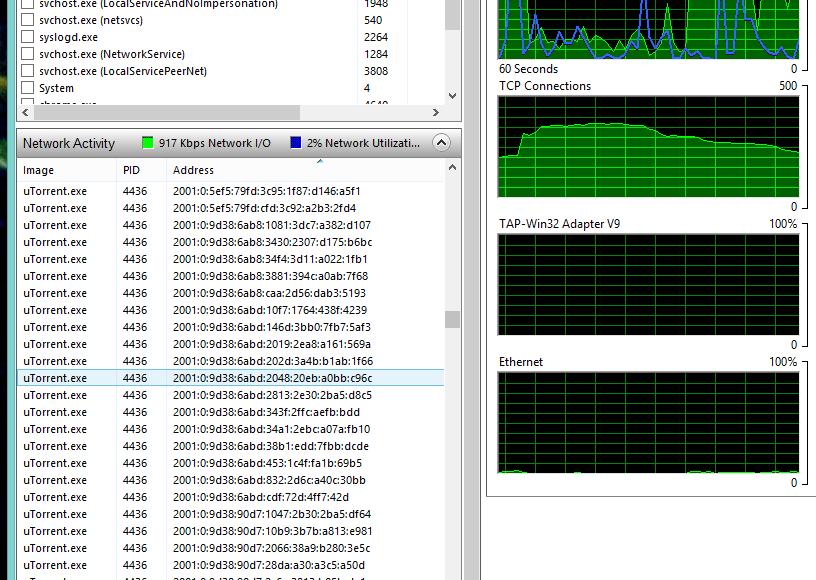Click the scroll down arrow of the process list

coord(452,96)
